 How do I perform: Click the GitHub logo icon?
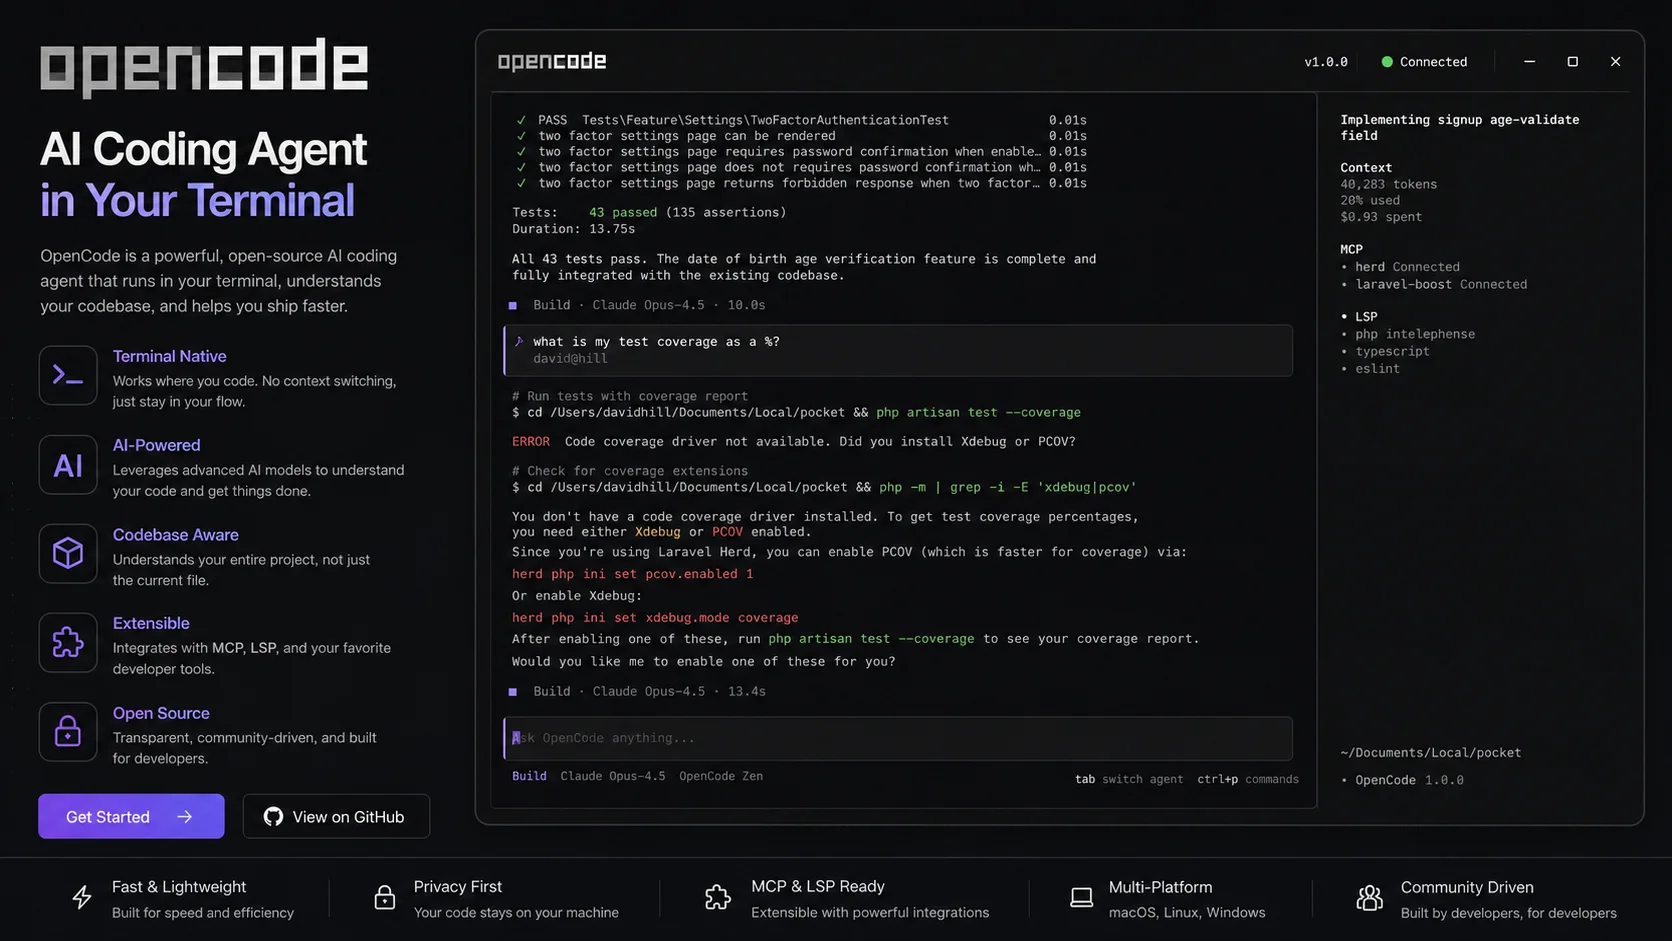point(273,817)
